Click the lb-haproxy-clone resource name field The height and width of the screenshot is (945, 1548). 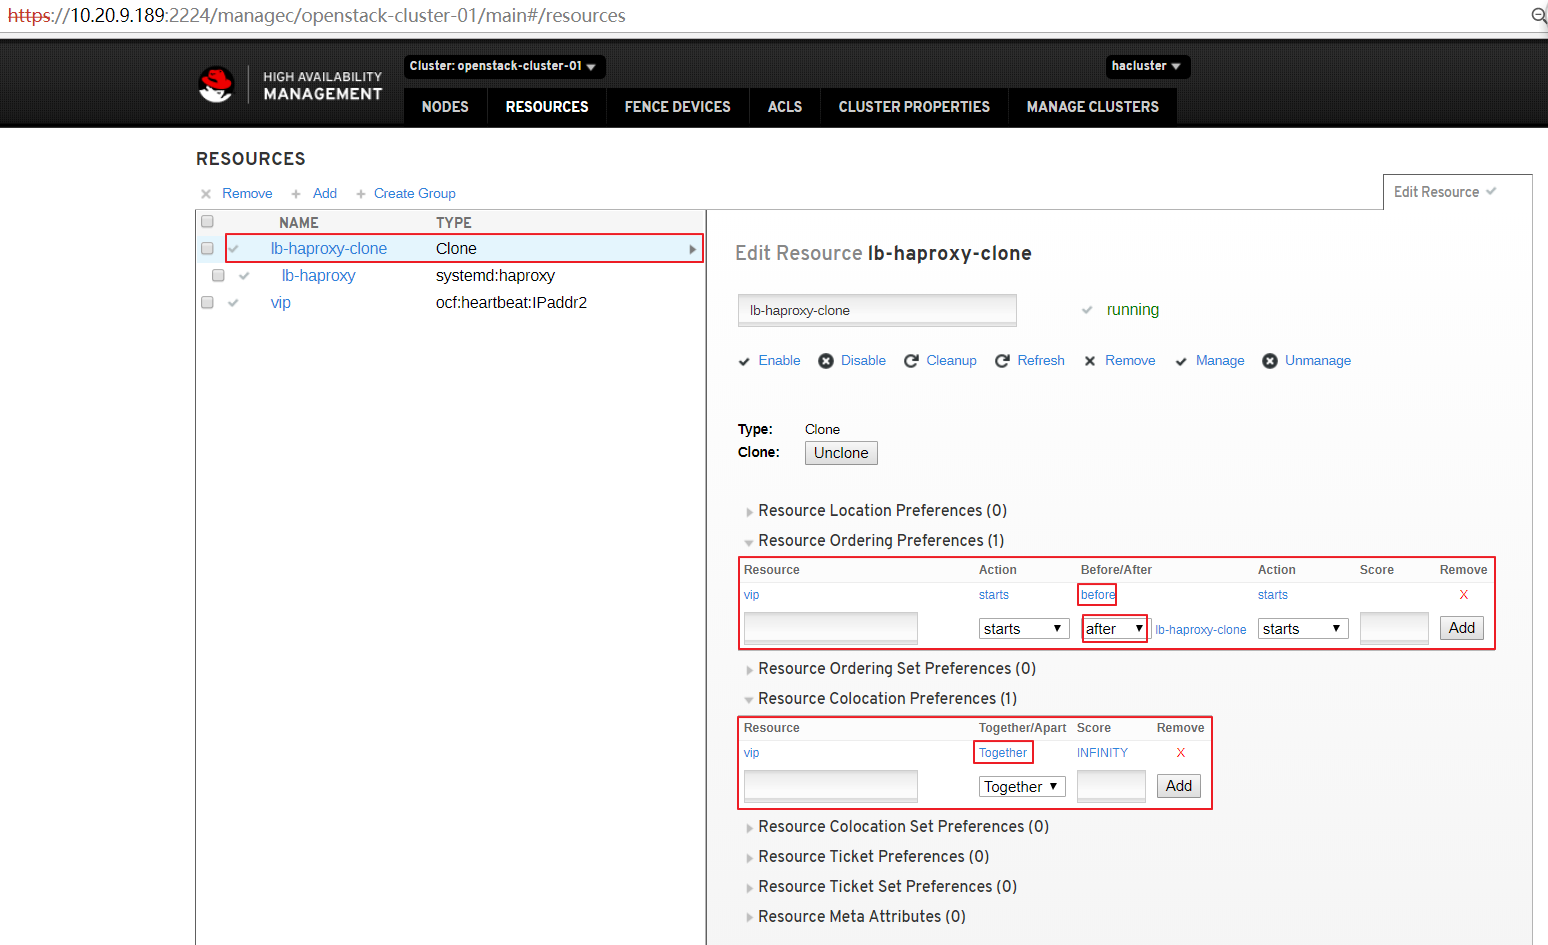877,310
